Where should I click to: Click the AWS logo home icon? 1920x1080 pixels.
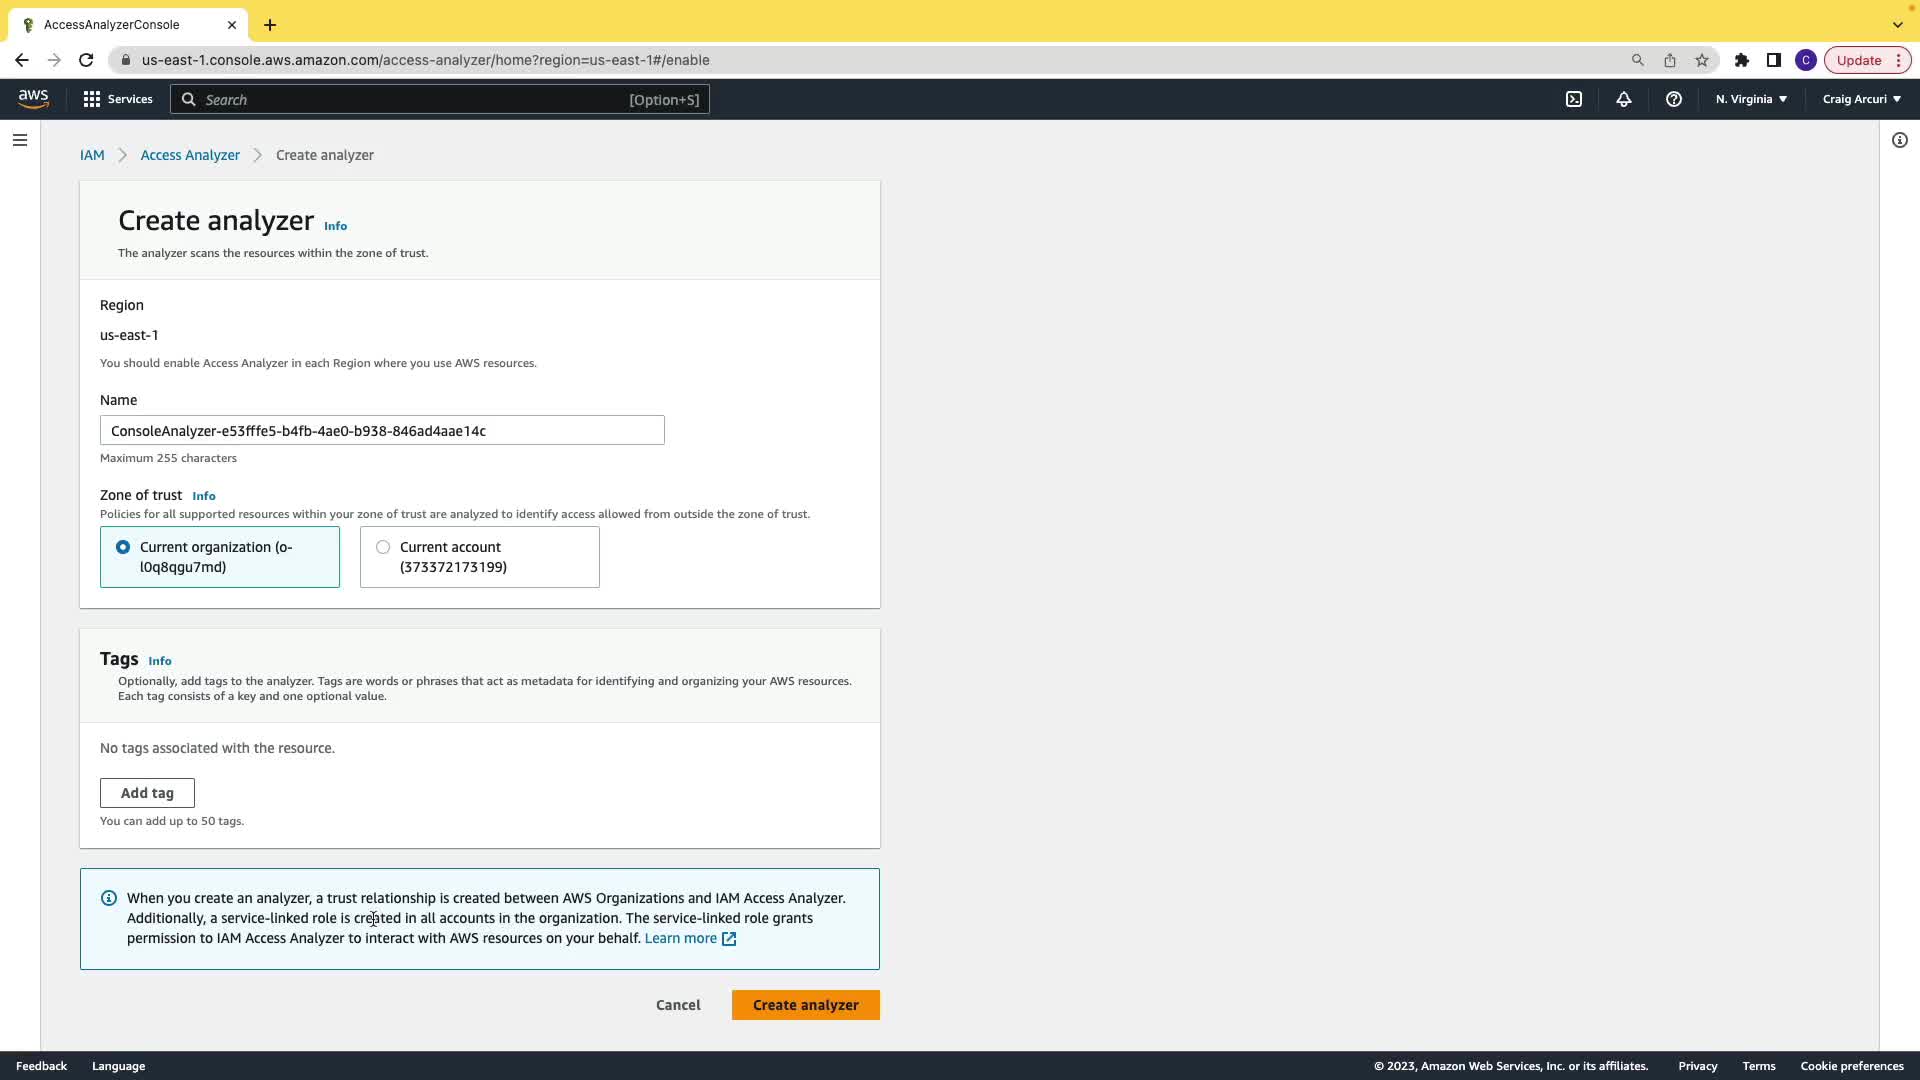[x=33, y=98]
